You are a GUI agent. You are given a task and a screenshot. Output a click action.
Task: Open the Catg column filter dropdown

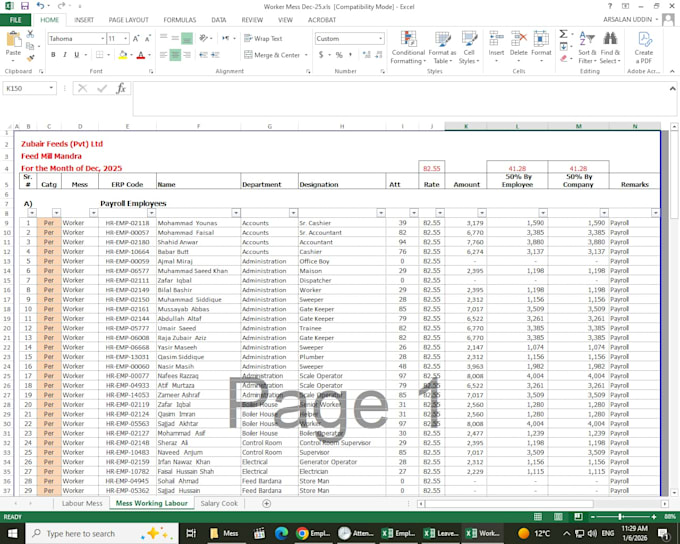(x=56, y=213)
